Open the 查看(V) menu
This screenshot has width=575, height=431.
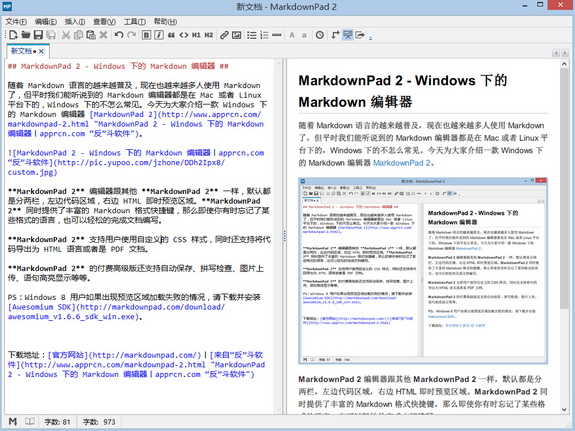(104, 22)
